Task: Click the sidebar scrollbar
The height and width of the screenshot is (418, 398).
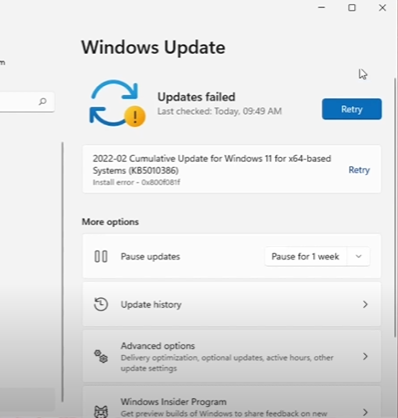Action: click(x=62, y=272)
